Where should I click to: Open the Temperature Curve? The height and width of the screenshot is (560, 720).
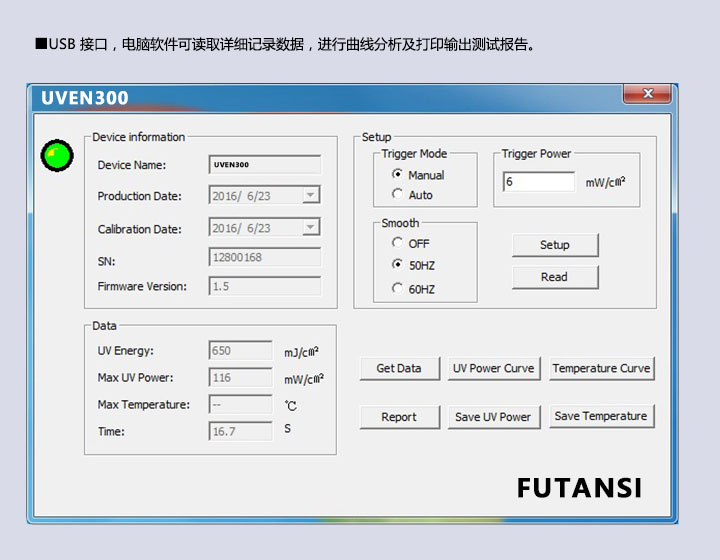pos(601,368)
